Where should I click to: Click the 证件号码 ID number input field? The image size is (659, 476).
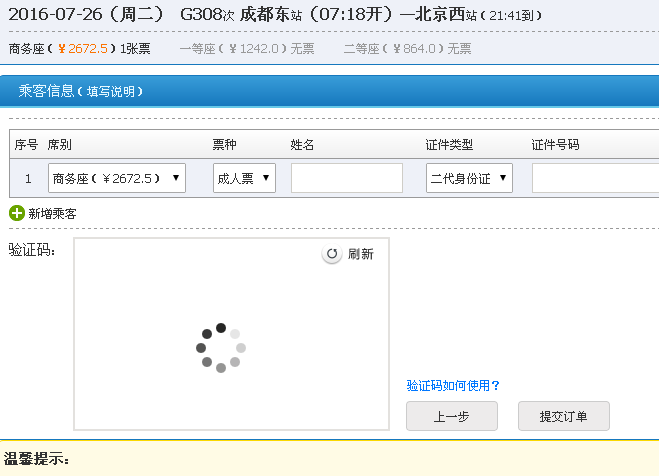595,178
